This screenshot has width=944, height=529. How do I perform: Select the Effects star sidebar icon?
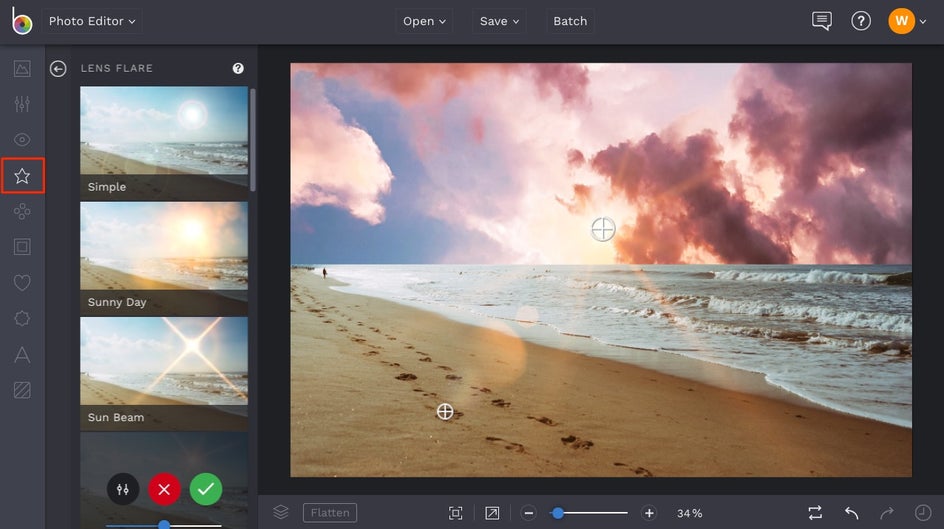[22, 176]
